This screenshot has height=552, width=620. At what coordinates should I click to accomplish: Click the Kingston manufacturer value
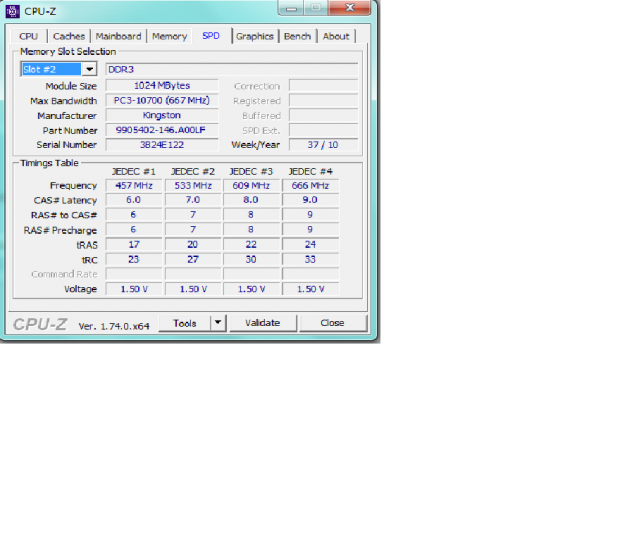coord(162,115)
